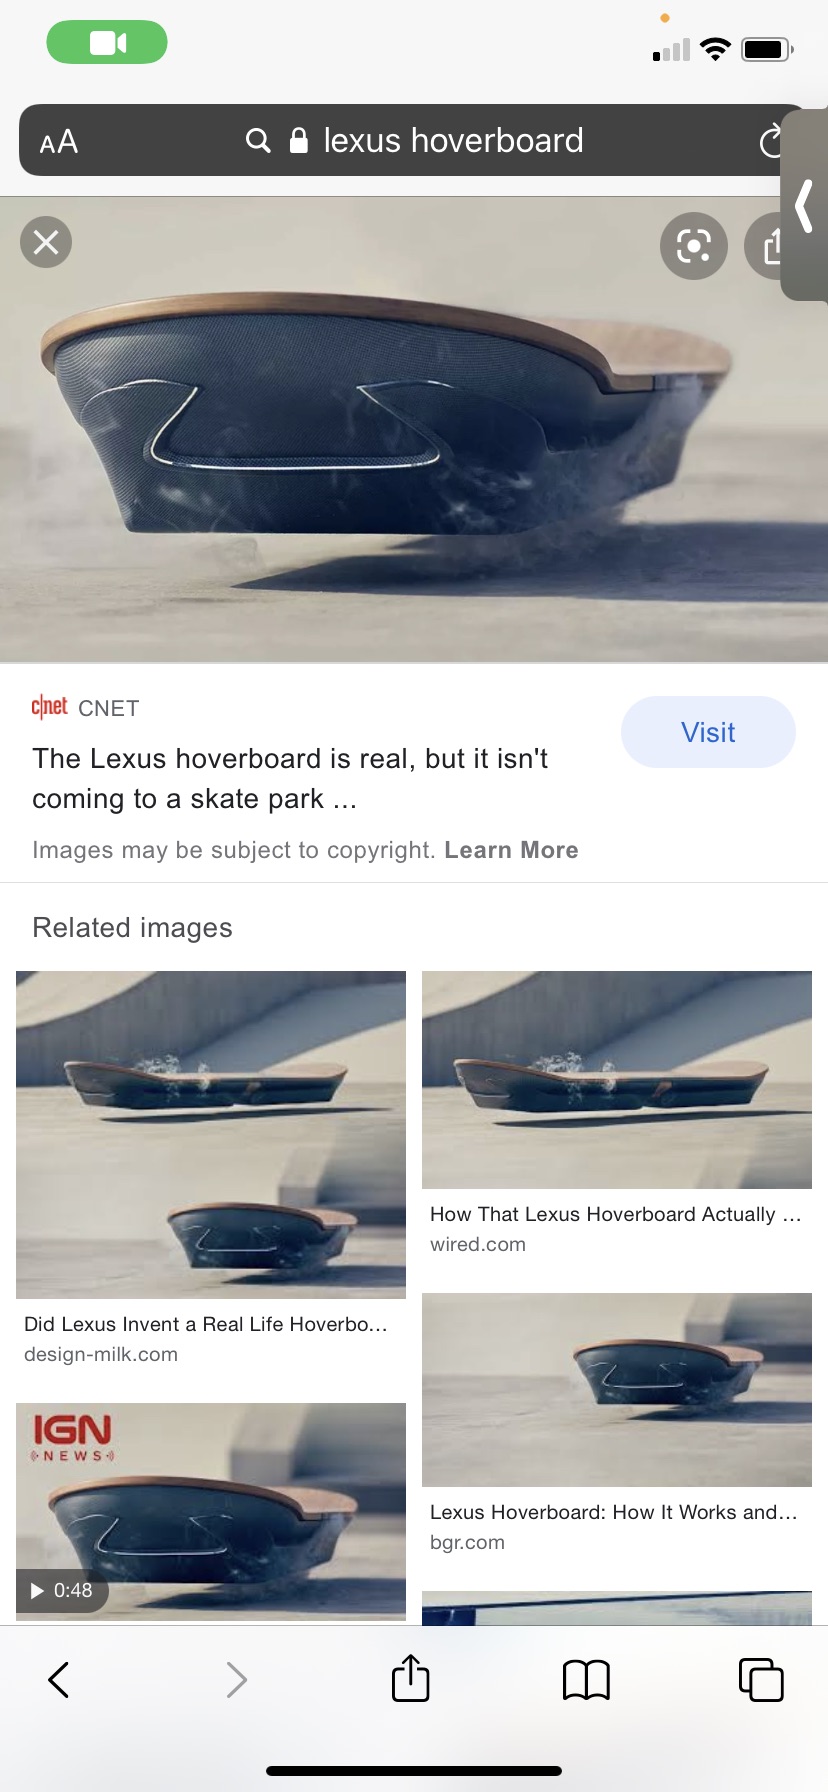The height and width of the screenshot is (1792, 828).
Task: Open the Learn More copyright link
Action: tap(511, 850)
